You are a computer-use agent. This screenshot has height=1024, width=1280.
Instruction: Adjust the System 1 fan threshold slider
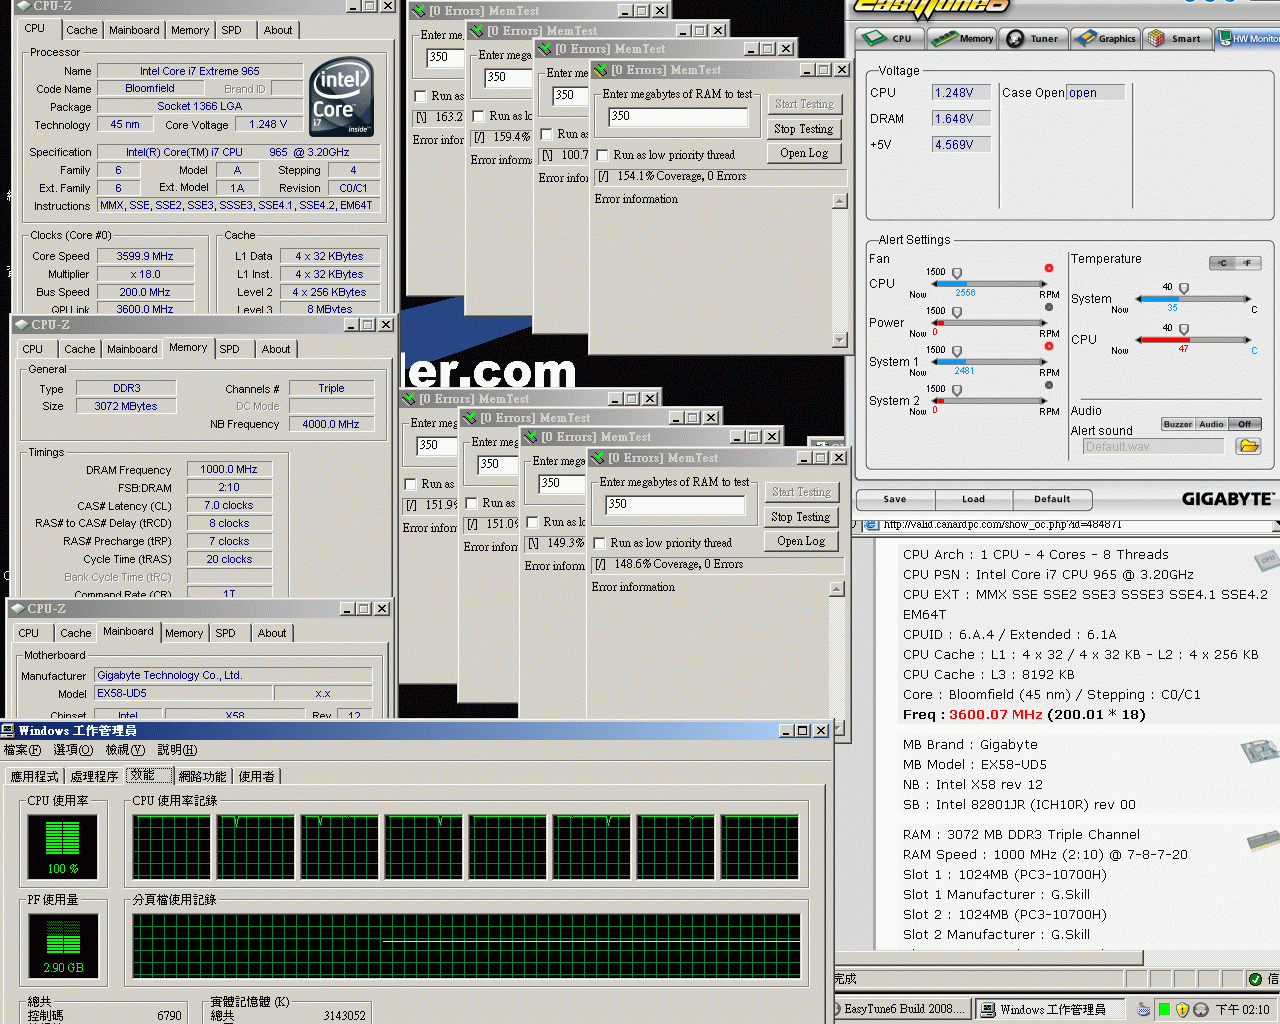pyautogui.click(x=957, y=351)
